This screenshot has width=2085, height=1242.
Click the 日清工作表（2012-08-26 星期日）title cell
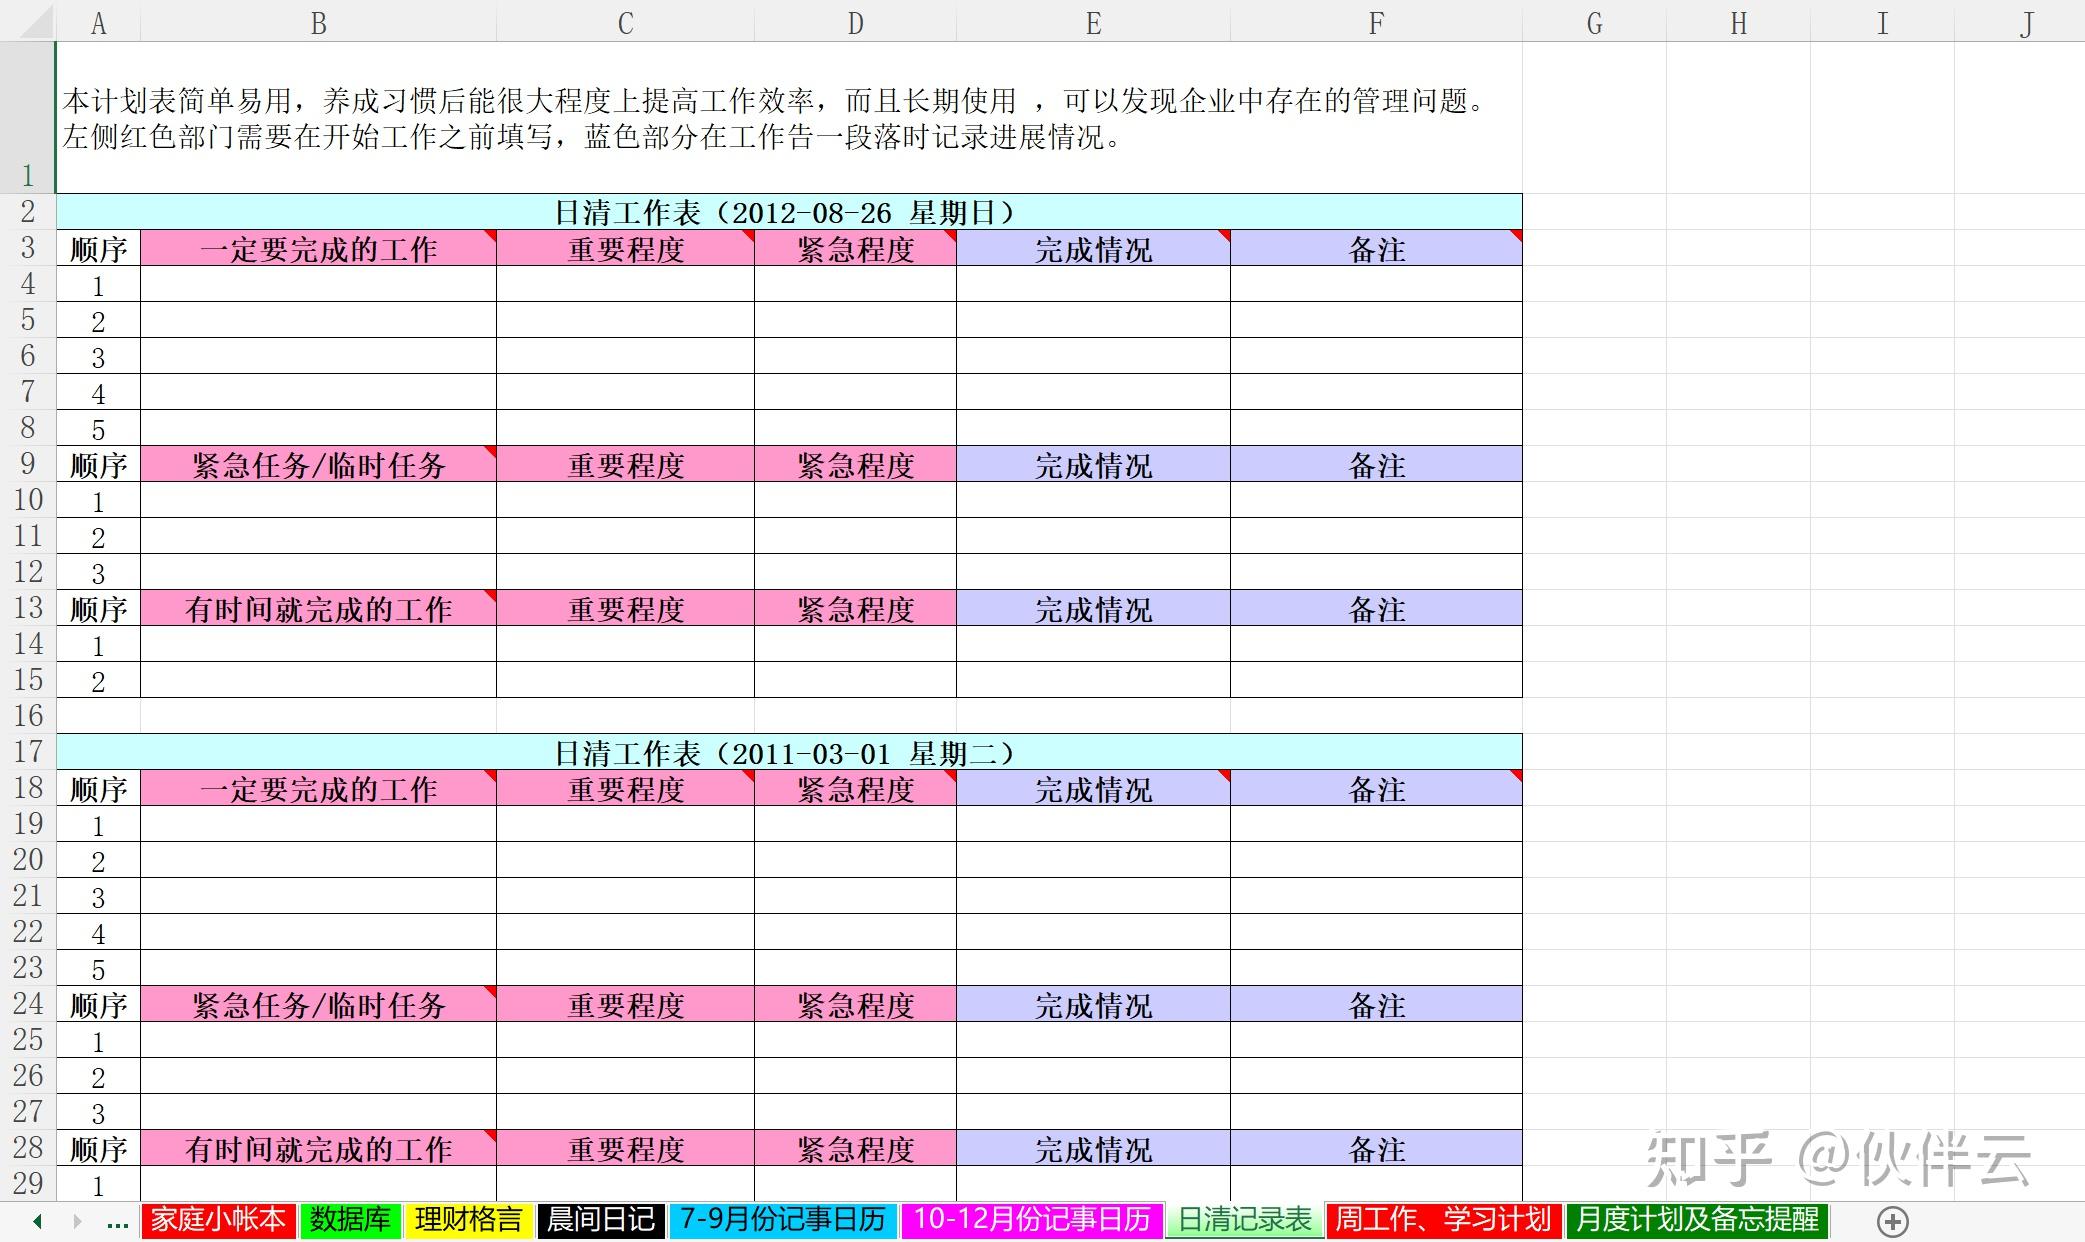(x=786, y=212)
